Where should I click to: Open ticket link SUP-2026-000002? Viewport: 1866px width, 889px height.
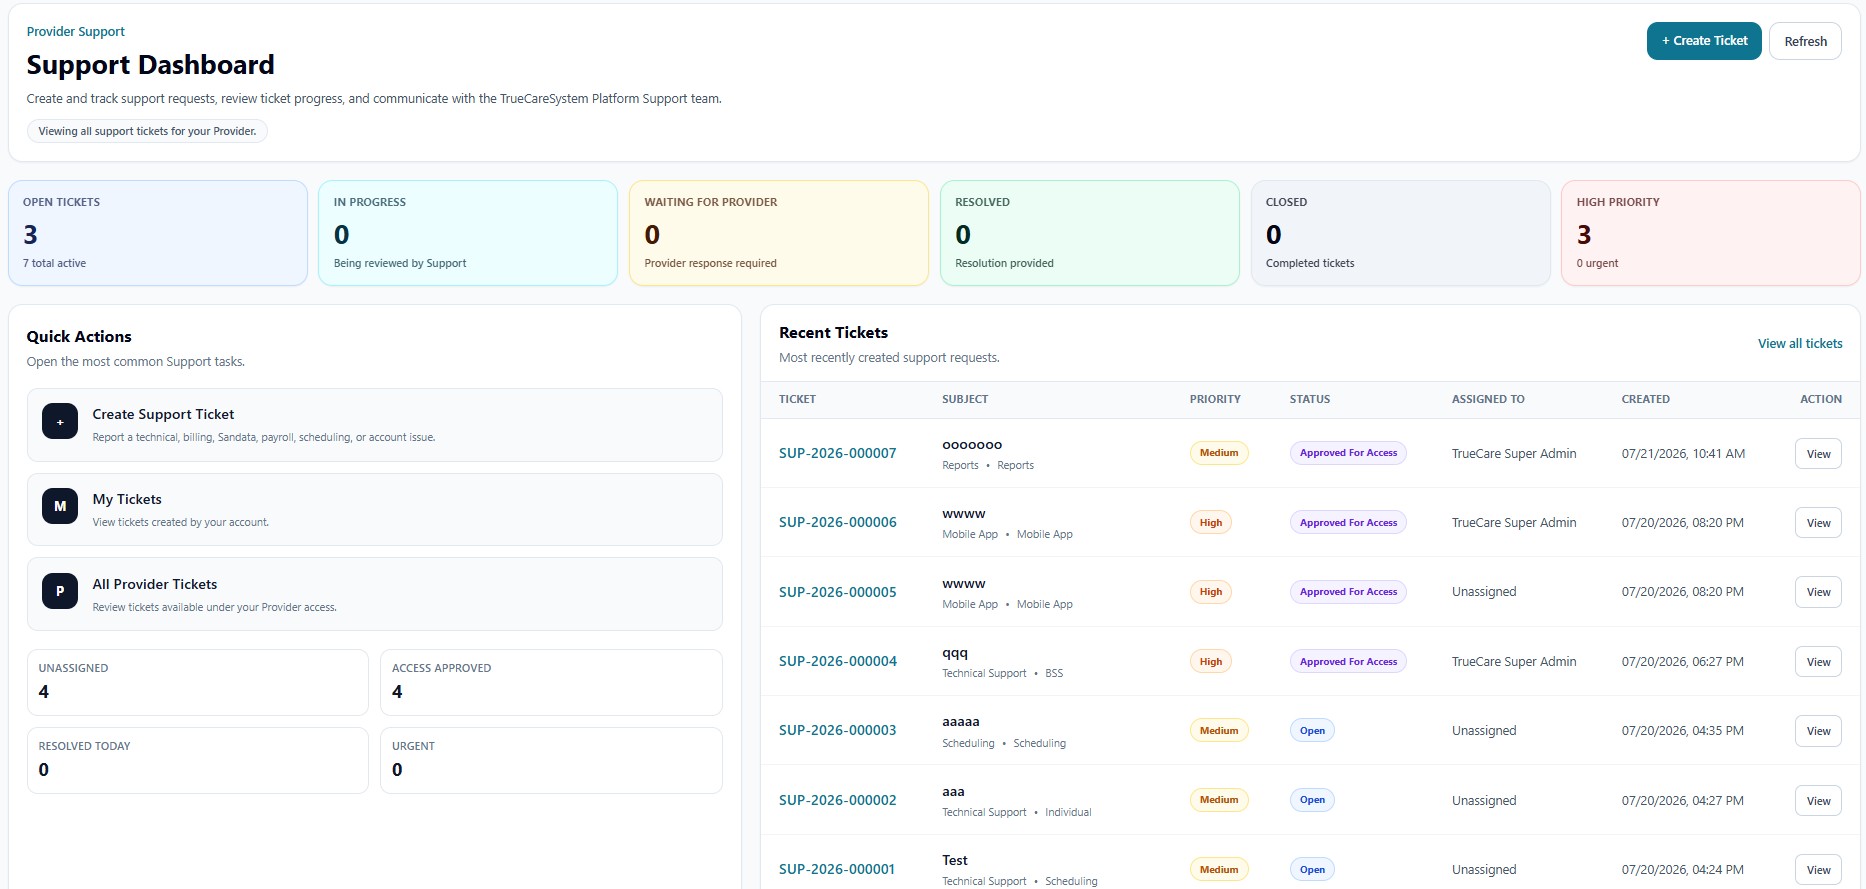pos(837,800)
